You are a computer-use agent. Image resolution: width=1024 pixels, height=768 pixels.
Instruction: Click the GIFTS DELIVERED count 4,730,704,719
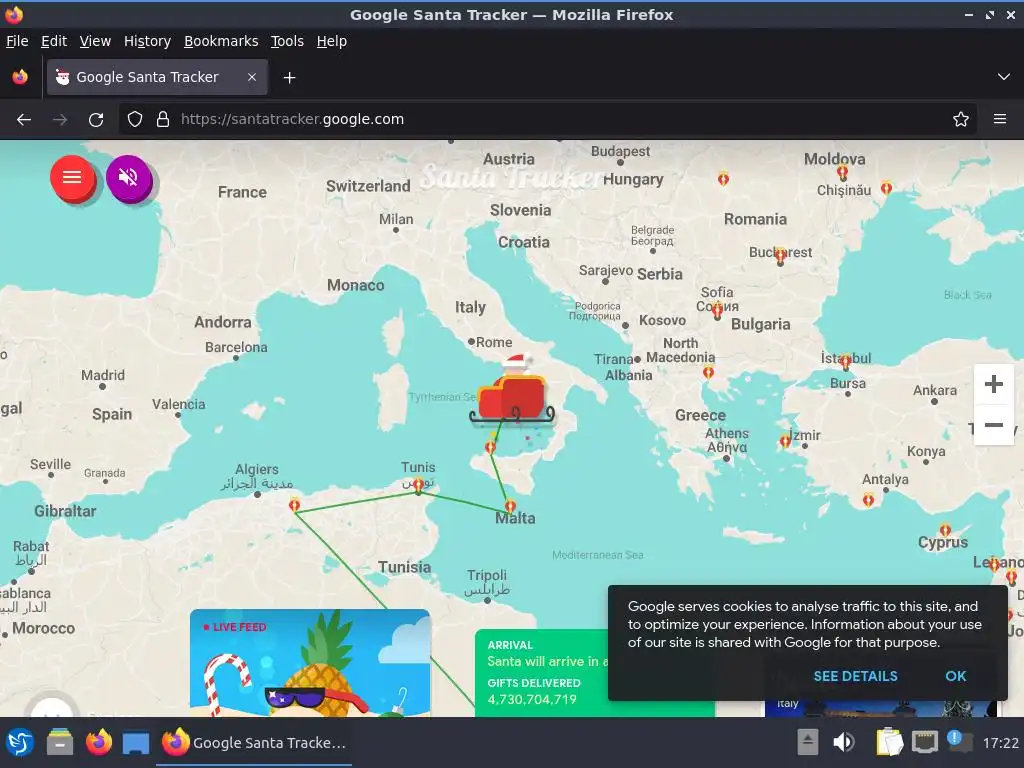(x=532, y=699)
